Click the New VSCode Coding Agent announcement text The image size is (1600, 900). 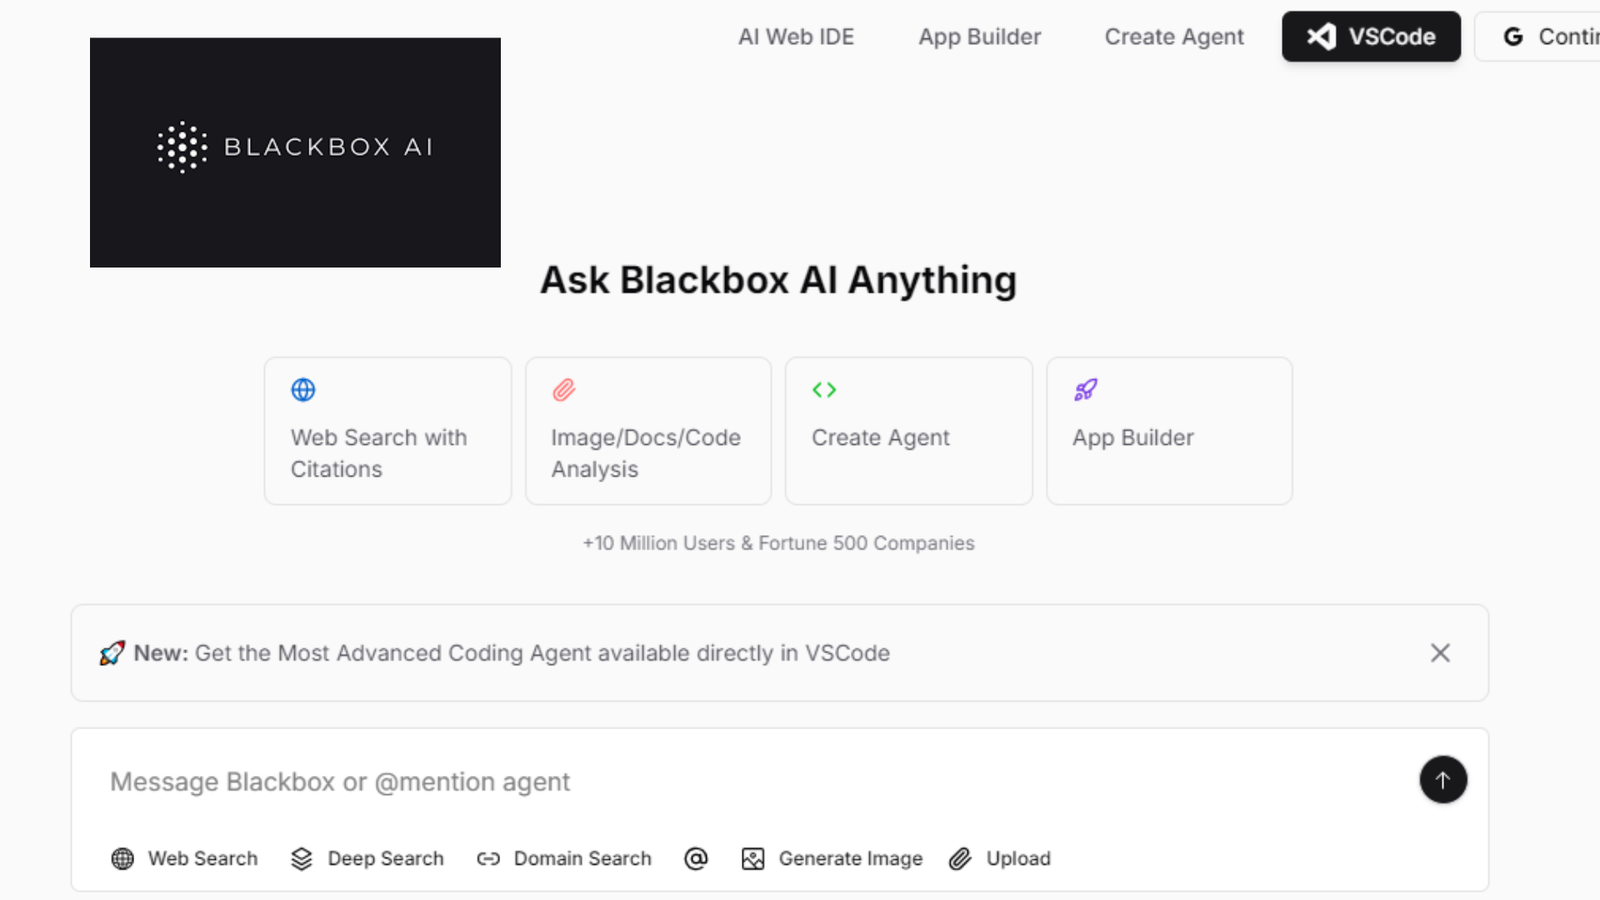pos(512,653)
